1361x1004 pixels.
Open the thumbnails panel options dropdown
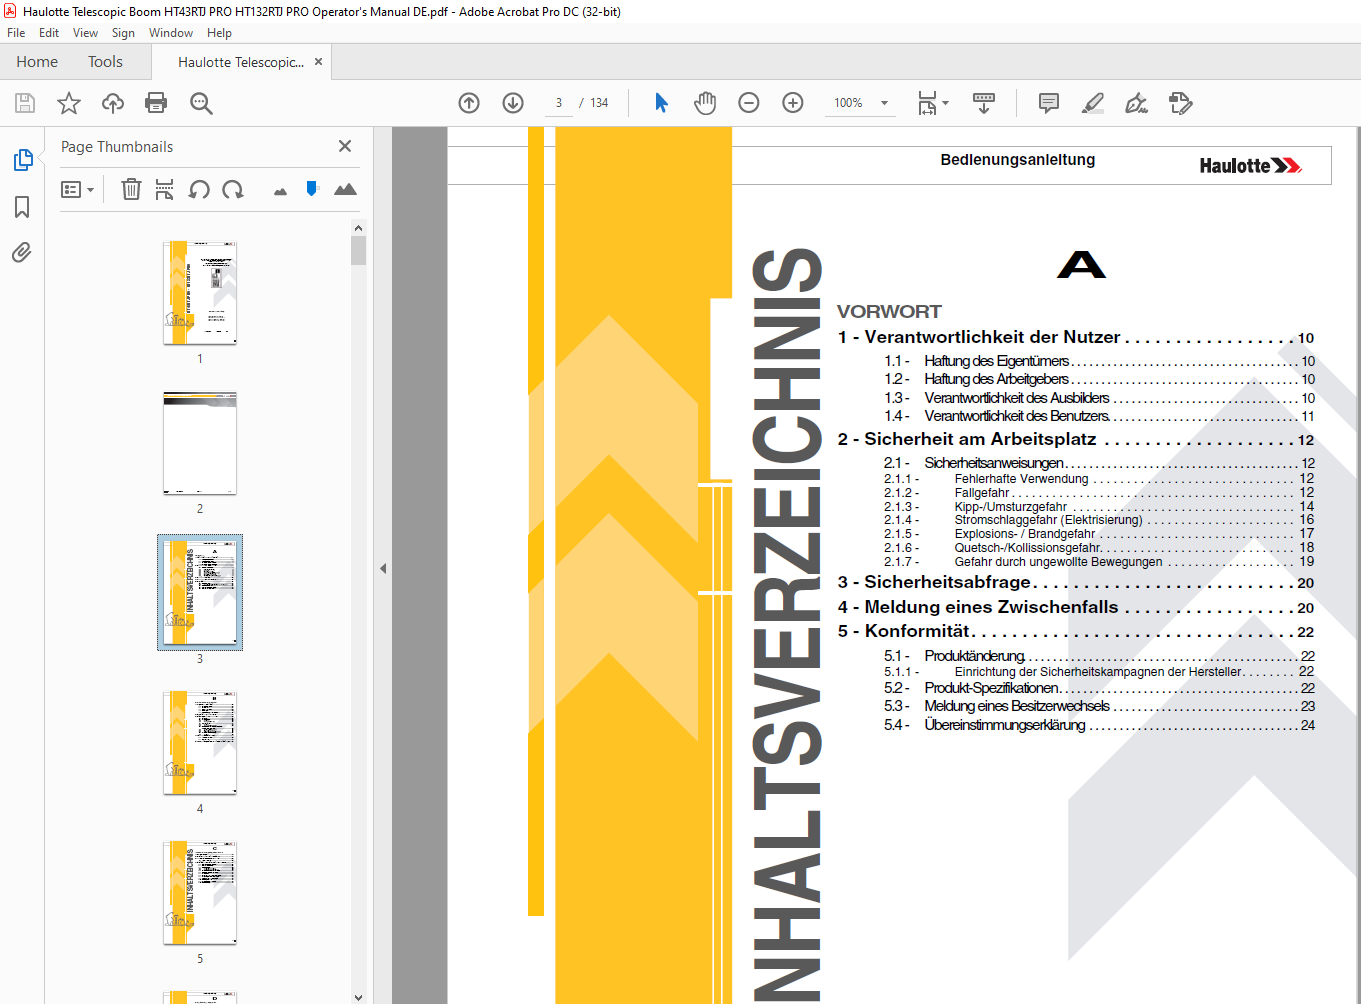(77, 189)
